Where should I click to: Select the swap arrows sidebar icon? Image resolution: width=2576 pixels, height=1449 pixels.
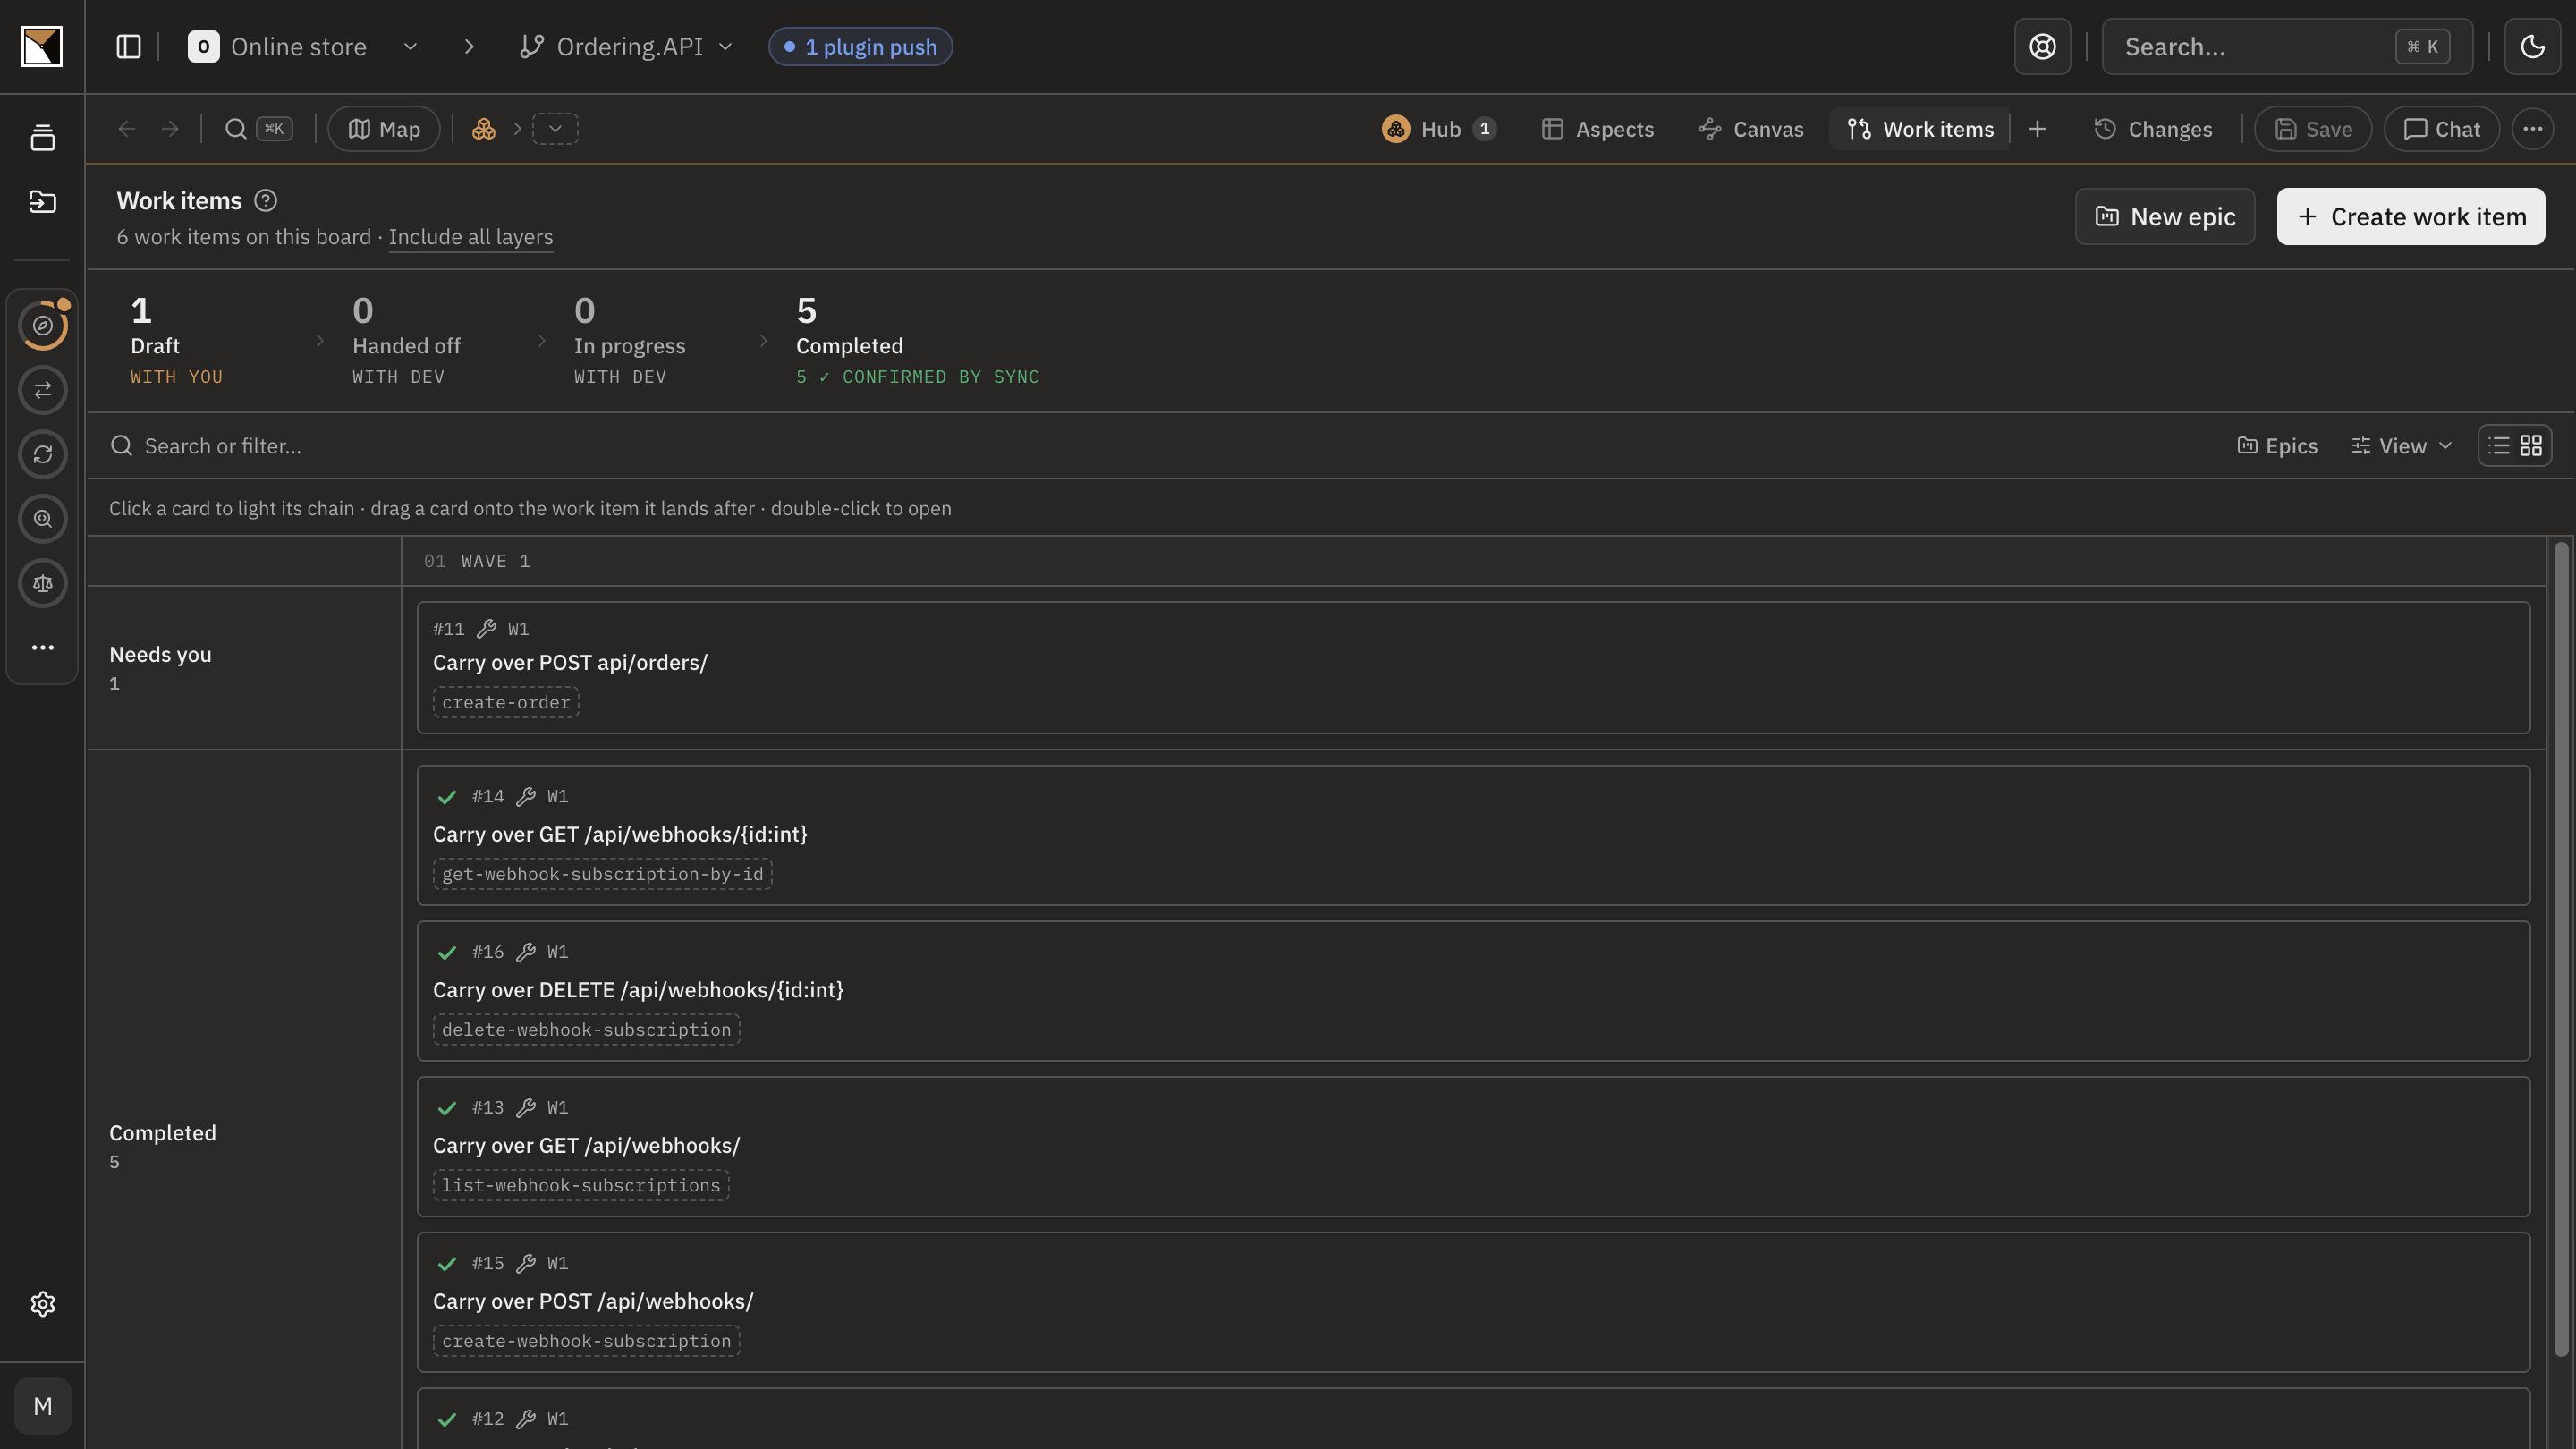(x=43, y=390)
